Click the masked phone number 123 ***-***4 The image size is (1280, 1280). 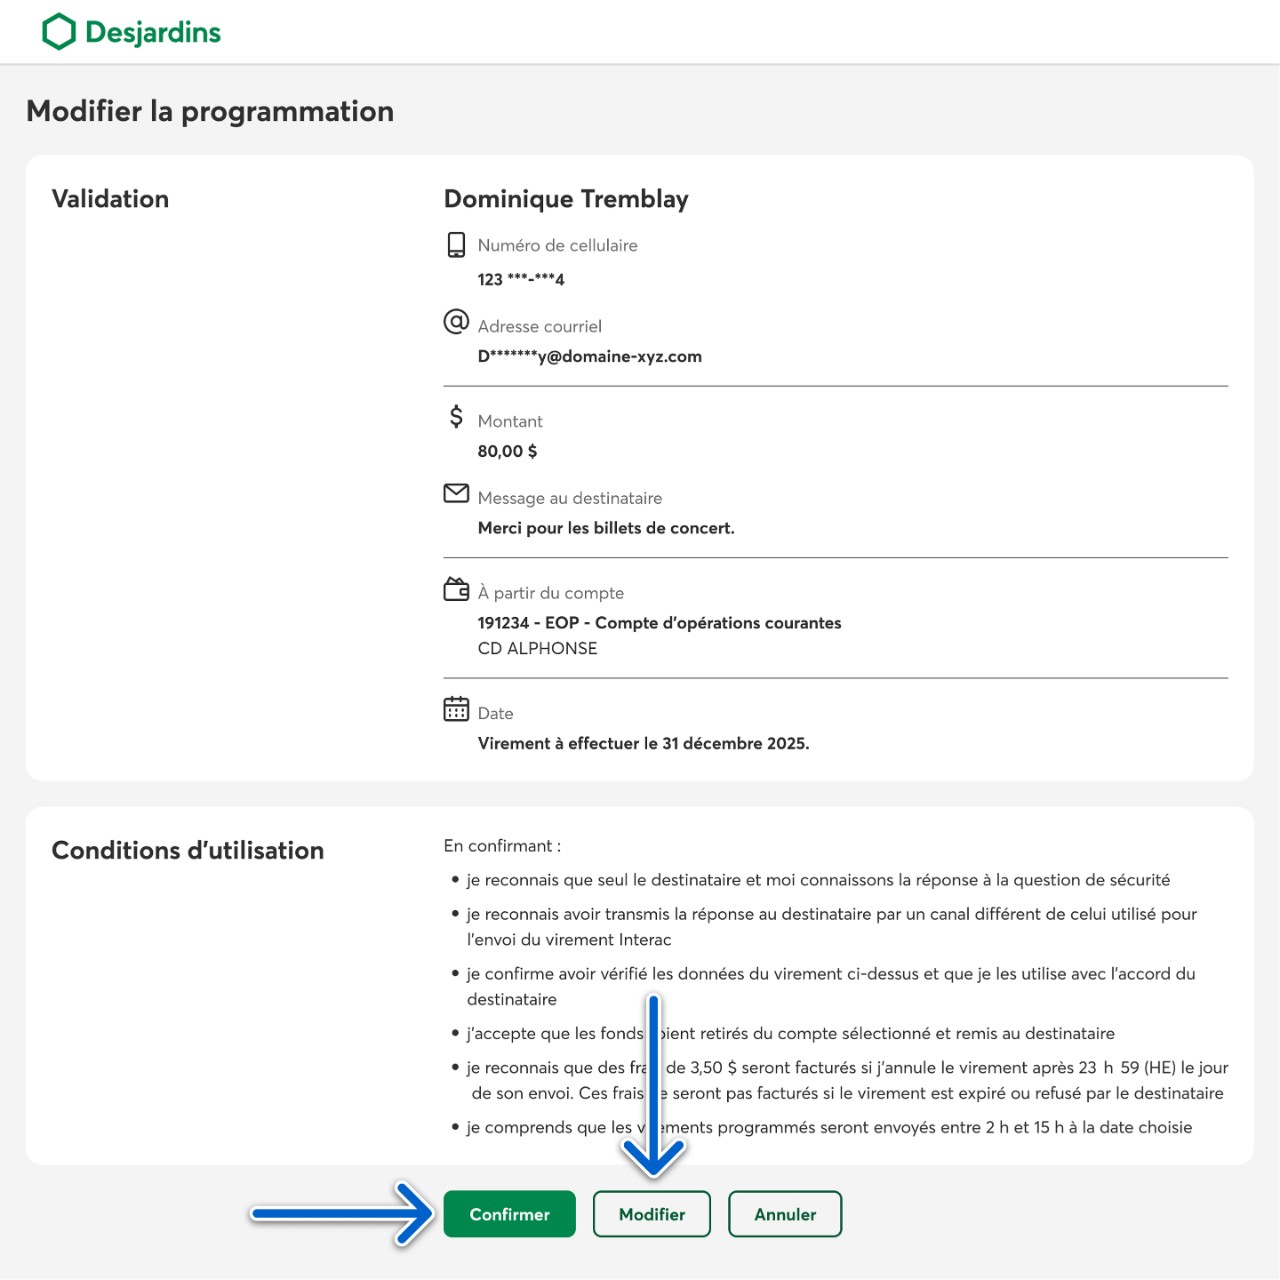point(521,279)
